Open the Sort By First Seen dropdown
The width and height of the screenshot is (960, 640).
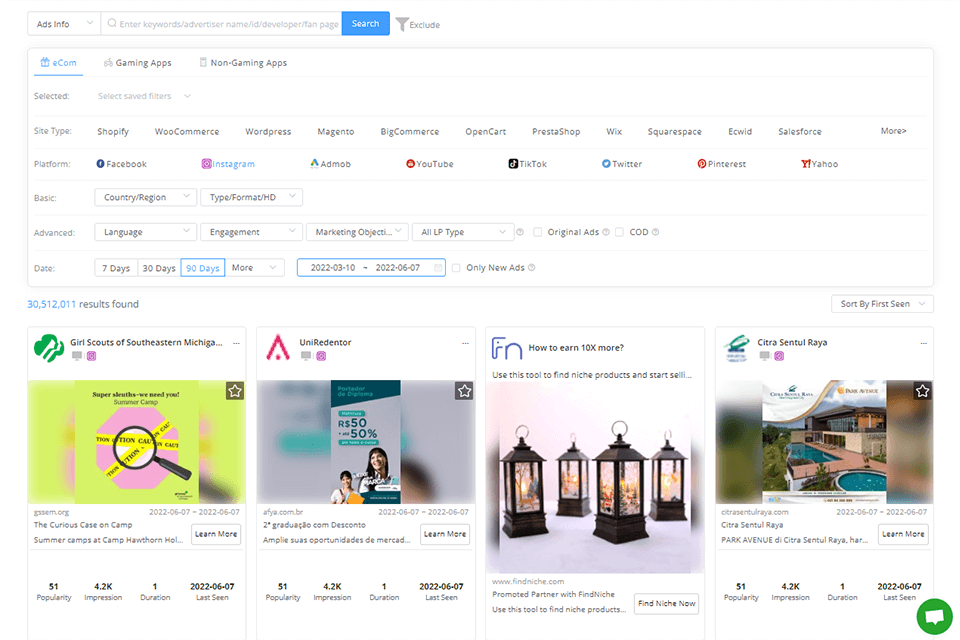coord(881,304)
